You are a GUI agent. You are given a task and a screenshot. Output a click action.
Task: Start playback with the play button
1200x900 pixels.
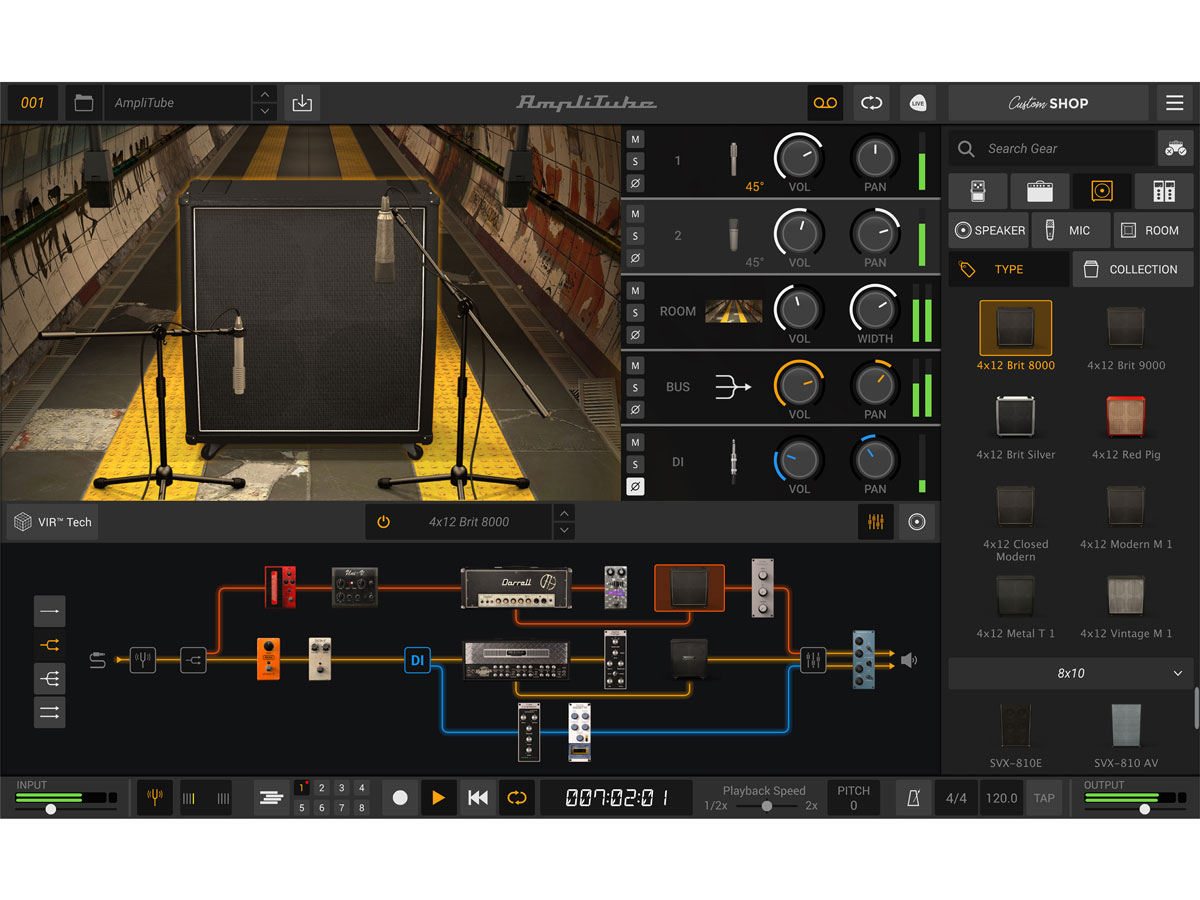tap(438, 798)
